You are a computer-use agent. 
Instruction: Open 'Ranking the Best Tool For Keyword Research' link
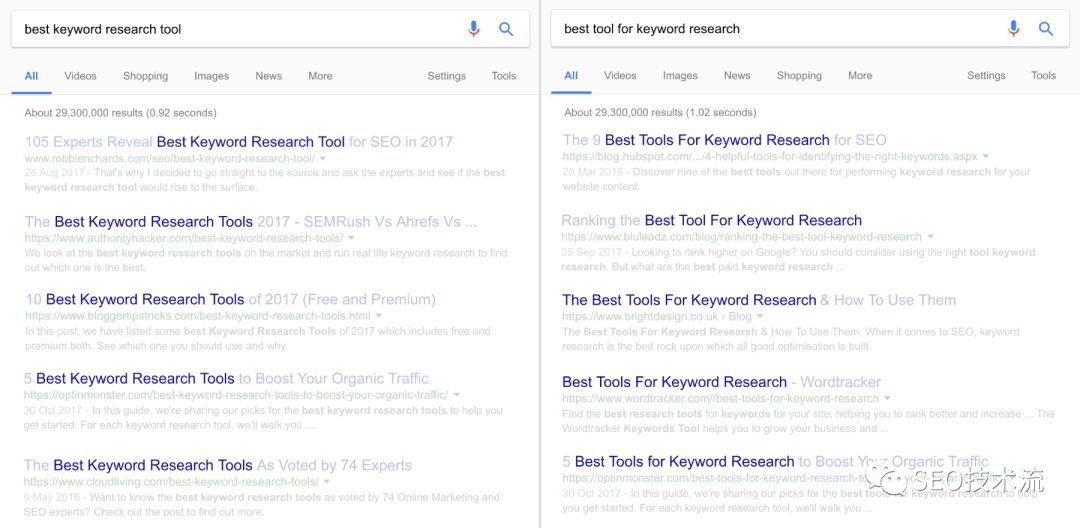711,220
